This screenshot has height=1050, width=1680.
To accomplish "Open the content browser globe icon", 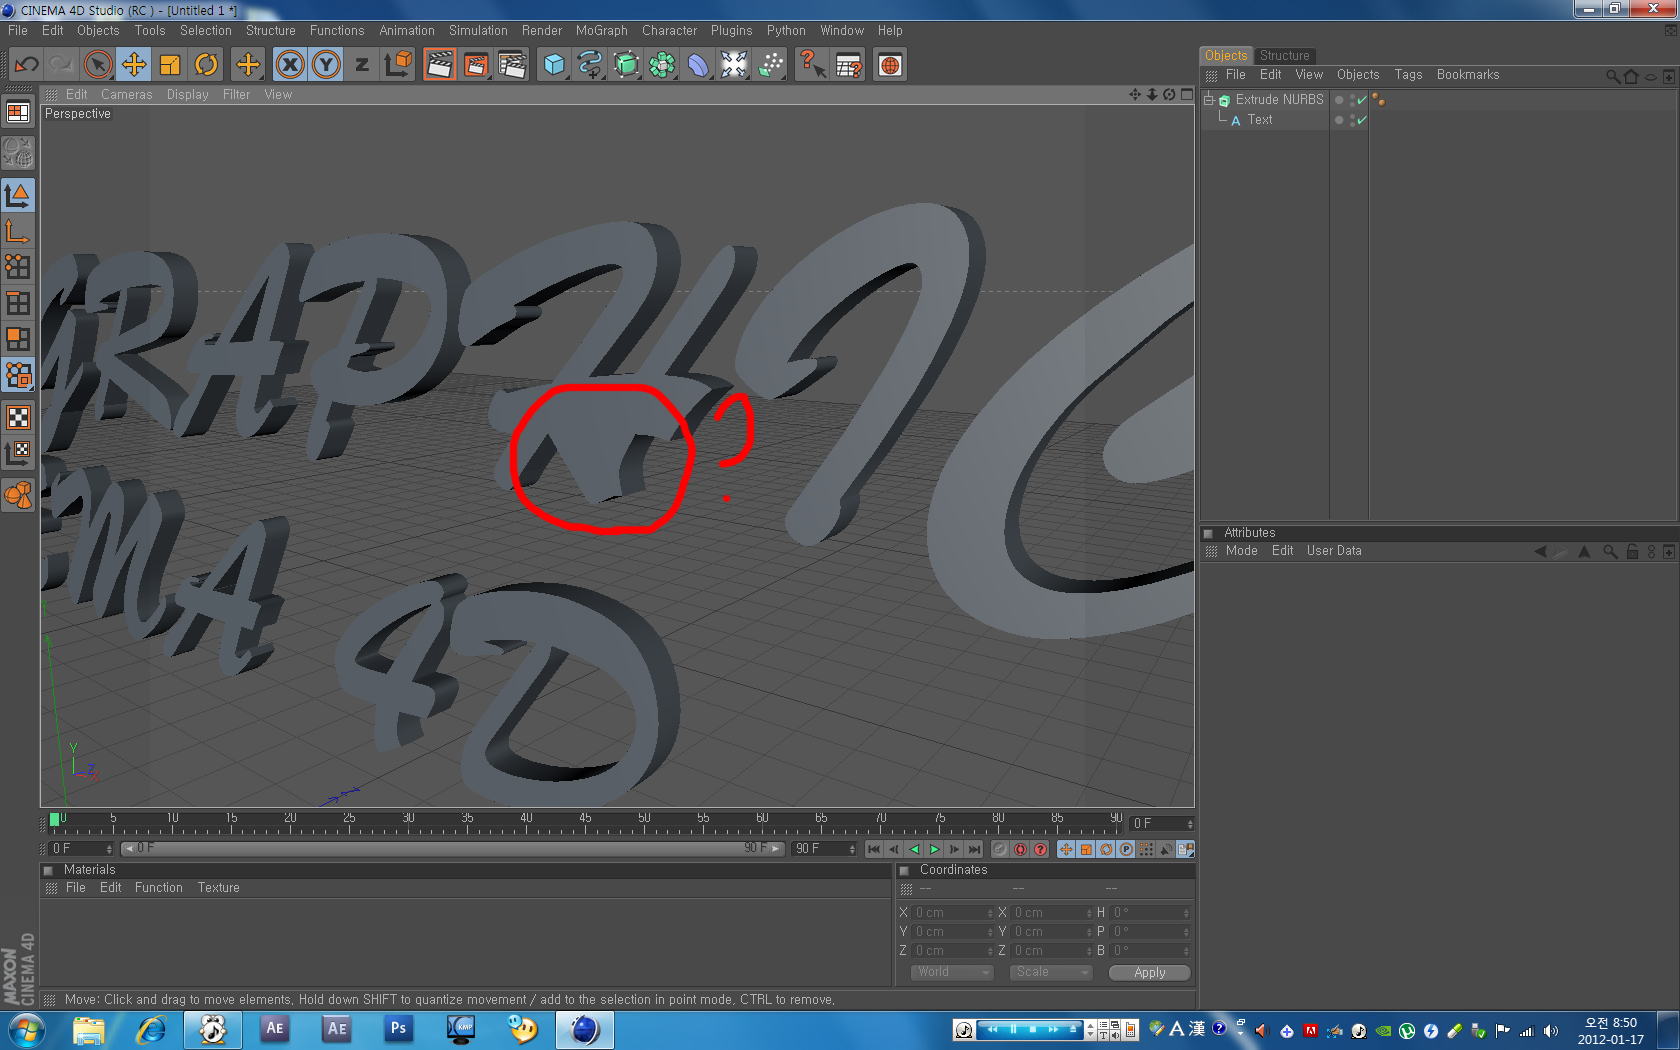I will point(890,65).
